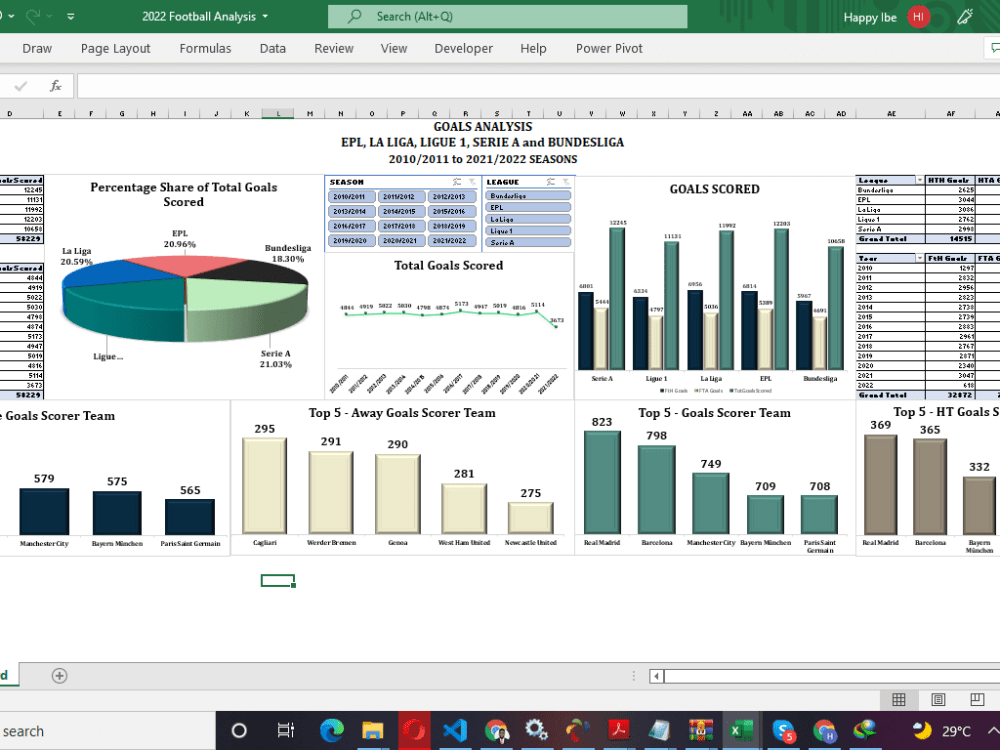Switch to Page Break Preview view
Screen dimensions: 1000x750
click(x=977, y=699)
